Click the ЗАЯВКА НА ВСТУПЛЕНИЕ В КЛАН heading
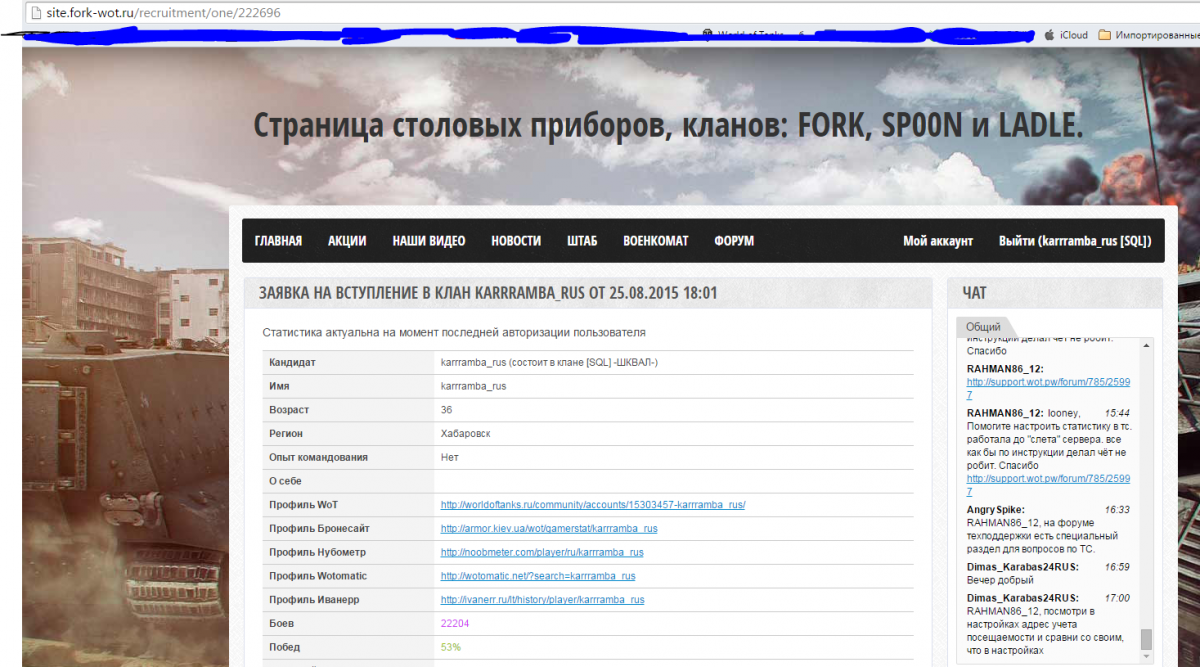 point(488,294)
